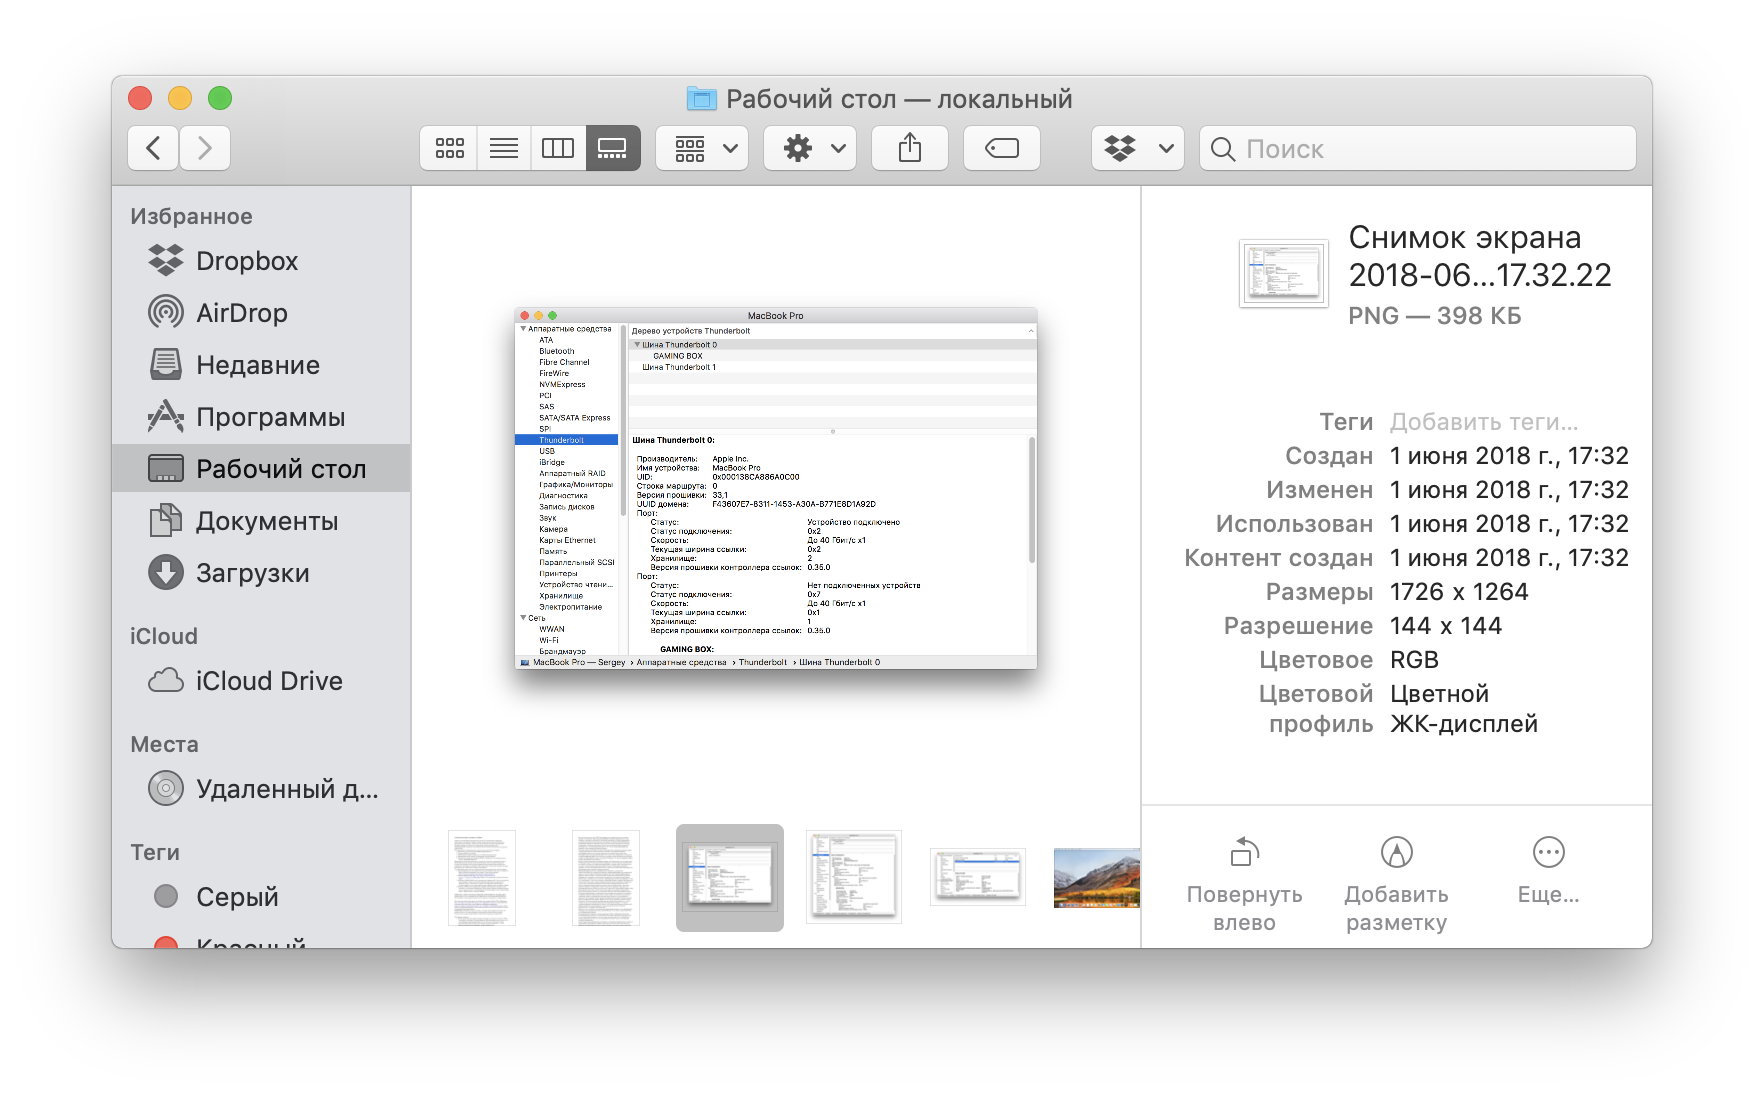Image resolution: width=1764 pixels, height=1096 pixels.
Task: Click the Контент создан date value
Action: click(1509, 558)
